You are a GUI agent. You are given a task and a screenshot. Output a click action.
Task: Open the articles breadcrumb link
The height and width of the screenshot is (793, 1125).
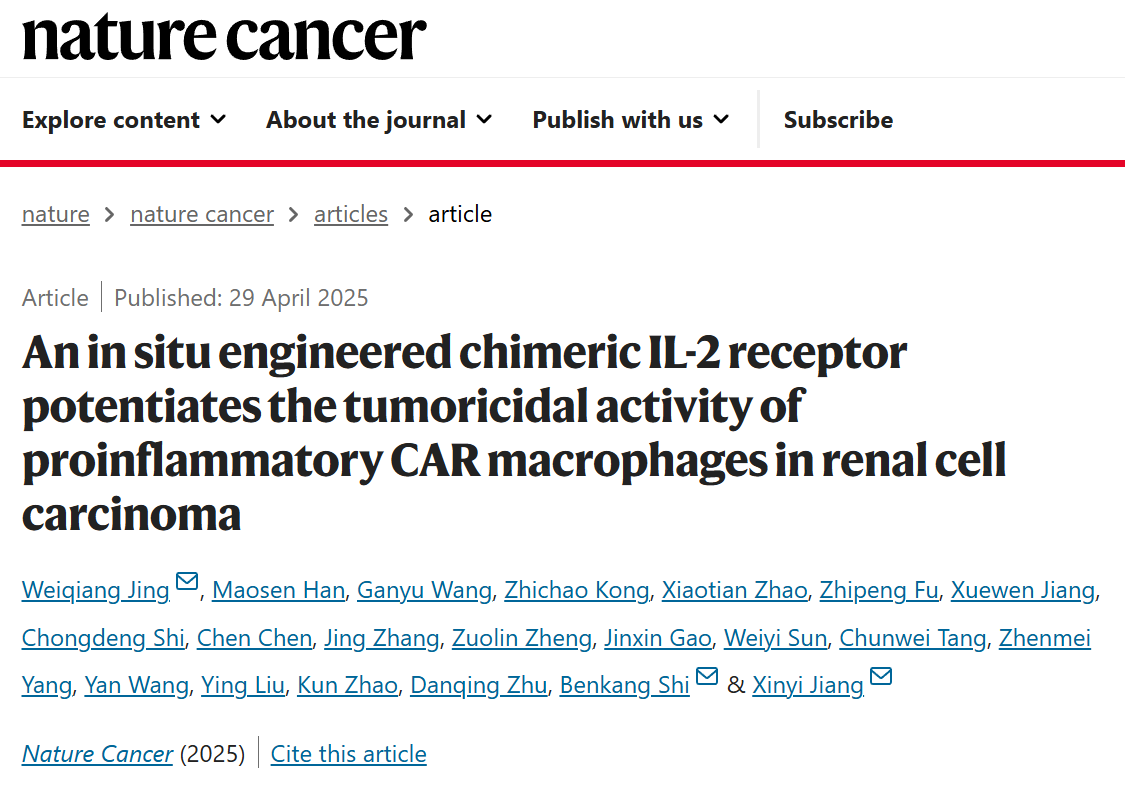(351, 214)
